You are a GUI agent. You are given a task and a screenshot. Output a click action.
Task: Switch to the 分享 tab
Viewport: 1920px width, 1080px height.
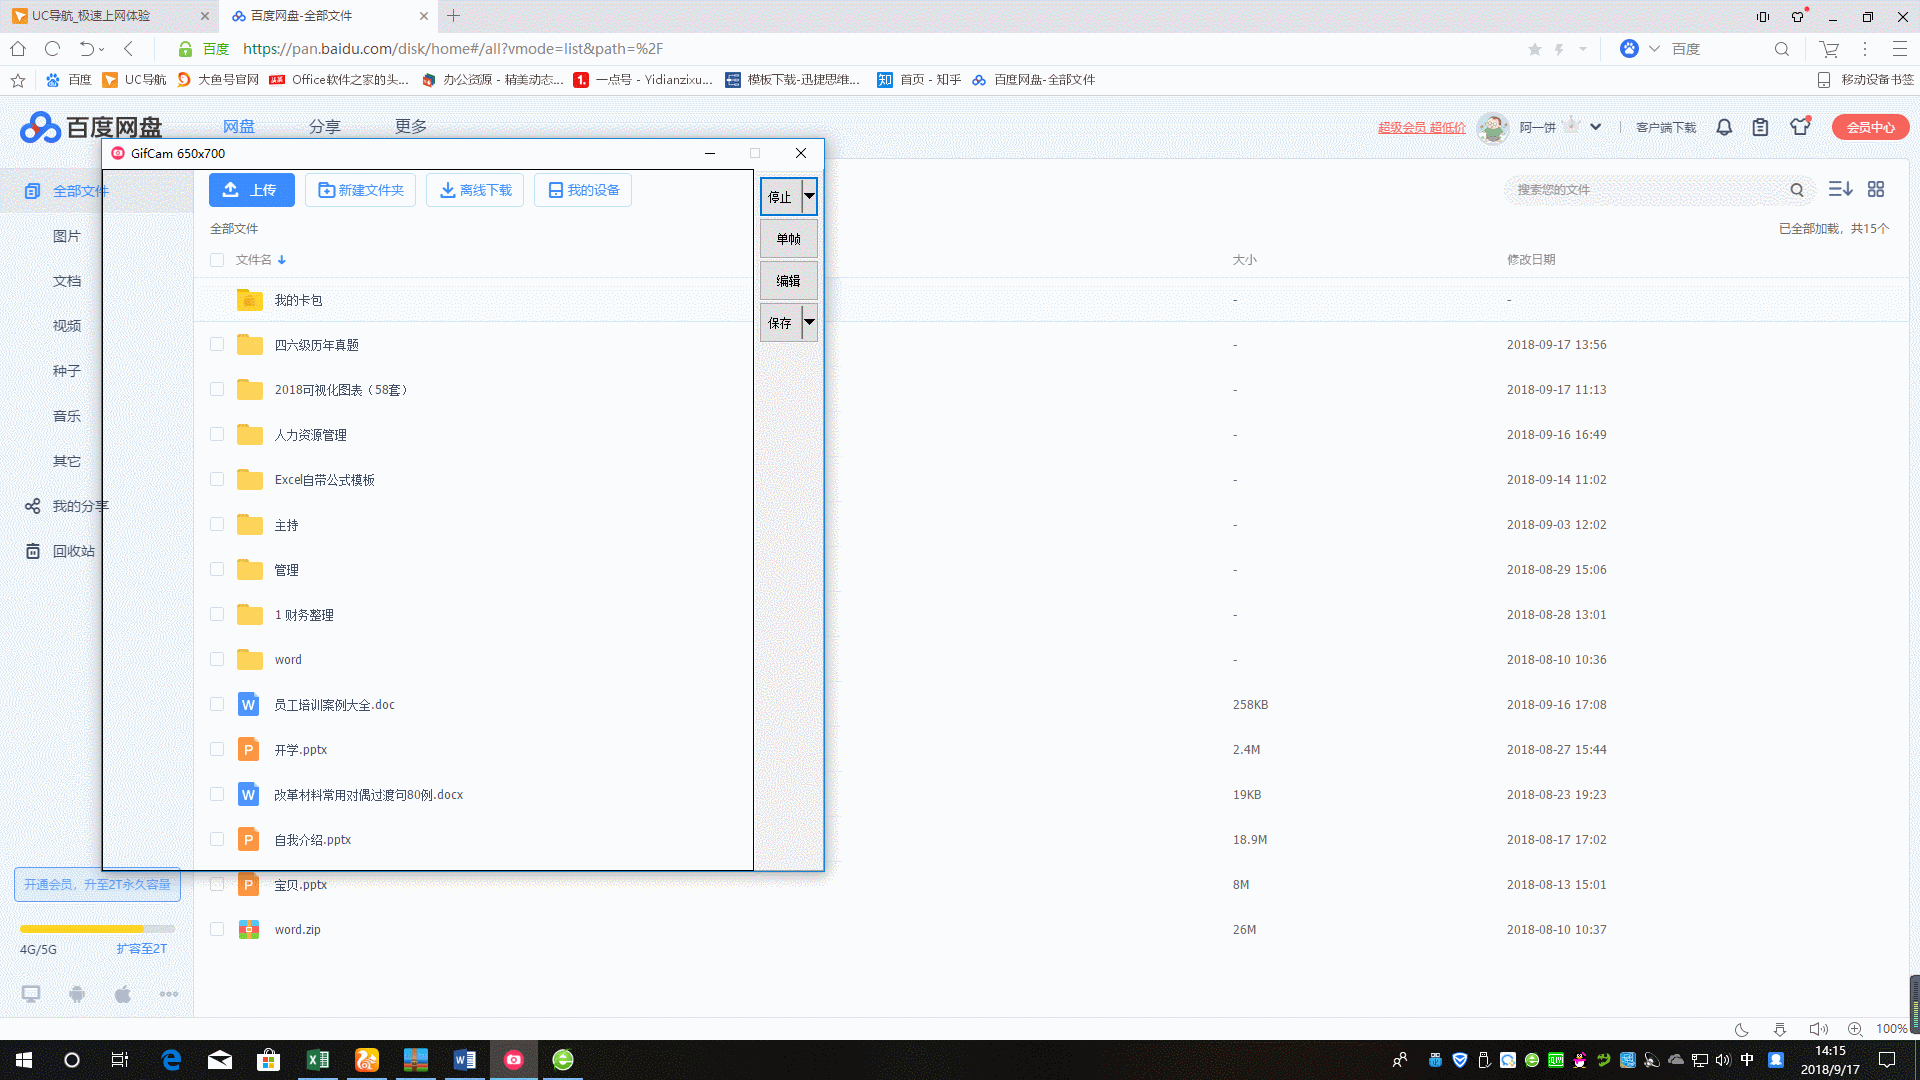click(x=324, y=126)
